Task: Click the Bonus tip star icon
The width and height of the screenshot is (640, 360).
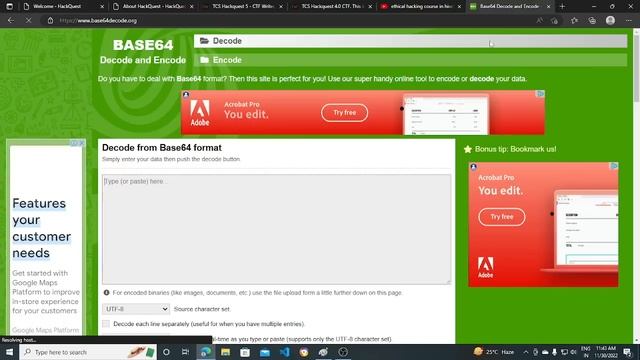Action: pos(468,149)
